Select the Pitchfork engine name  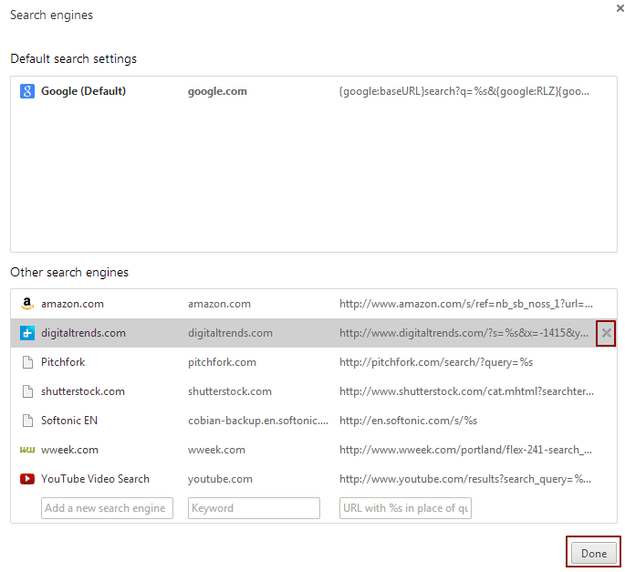coord(63,362)
